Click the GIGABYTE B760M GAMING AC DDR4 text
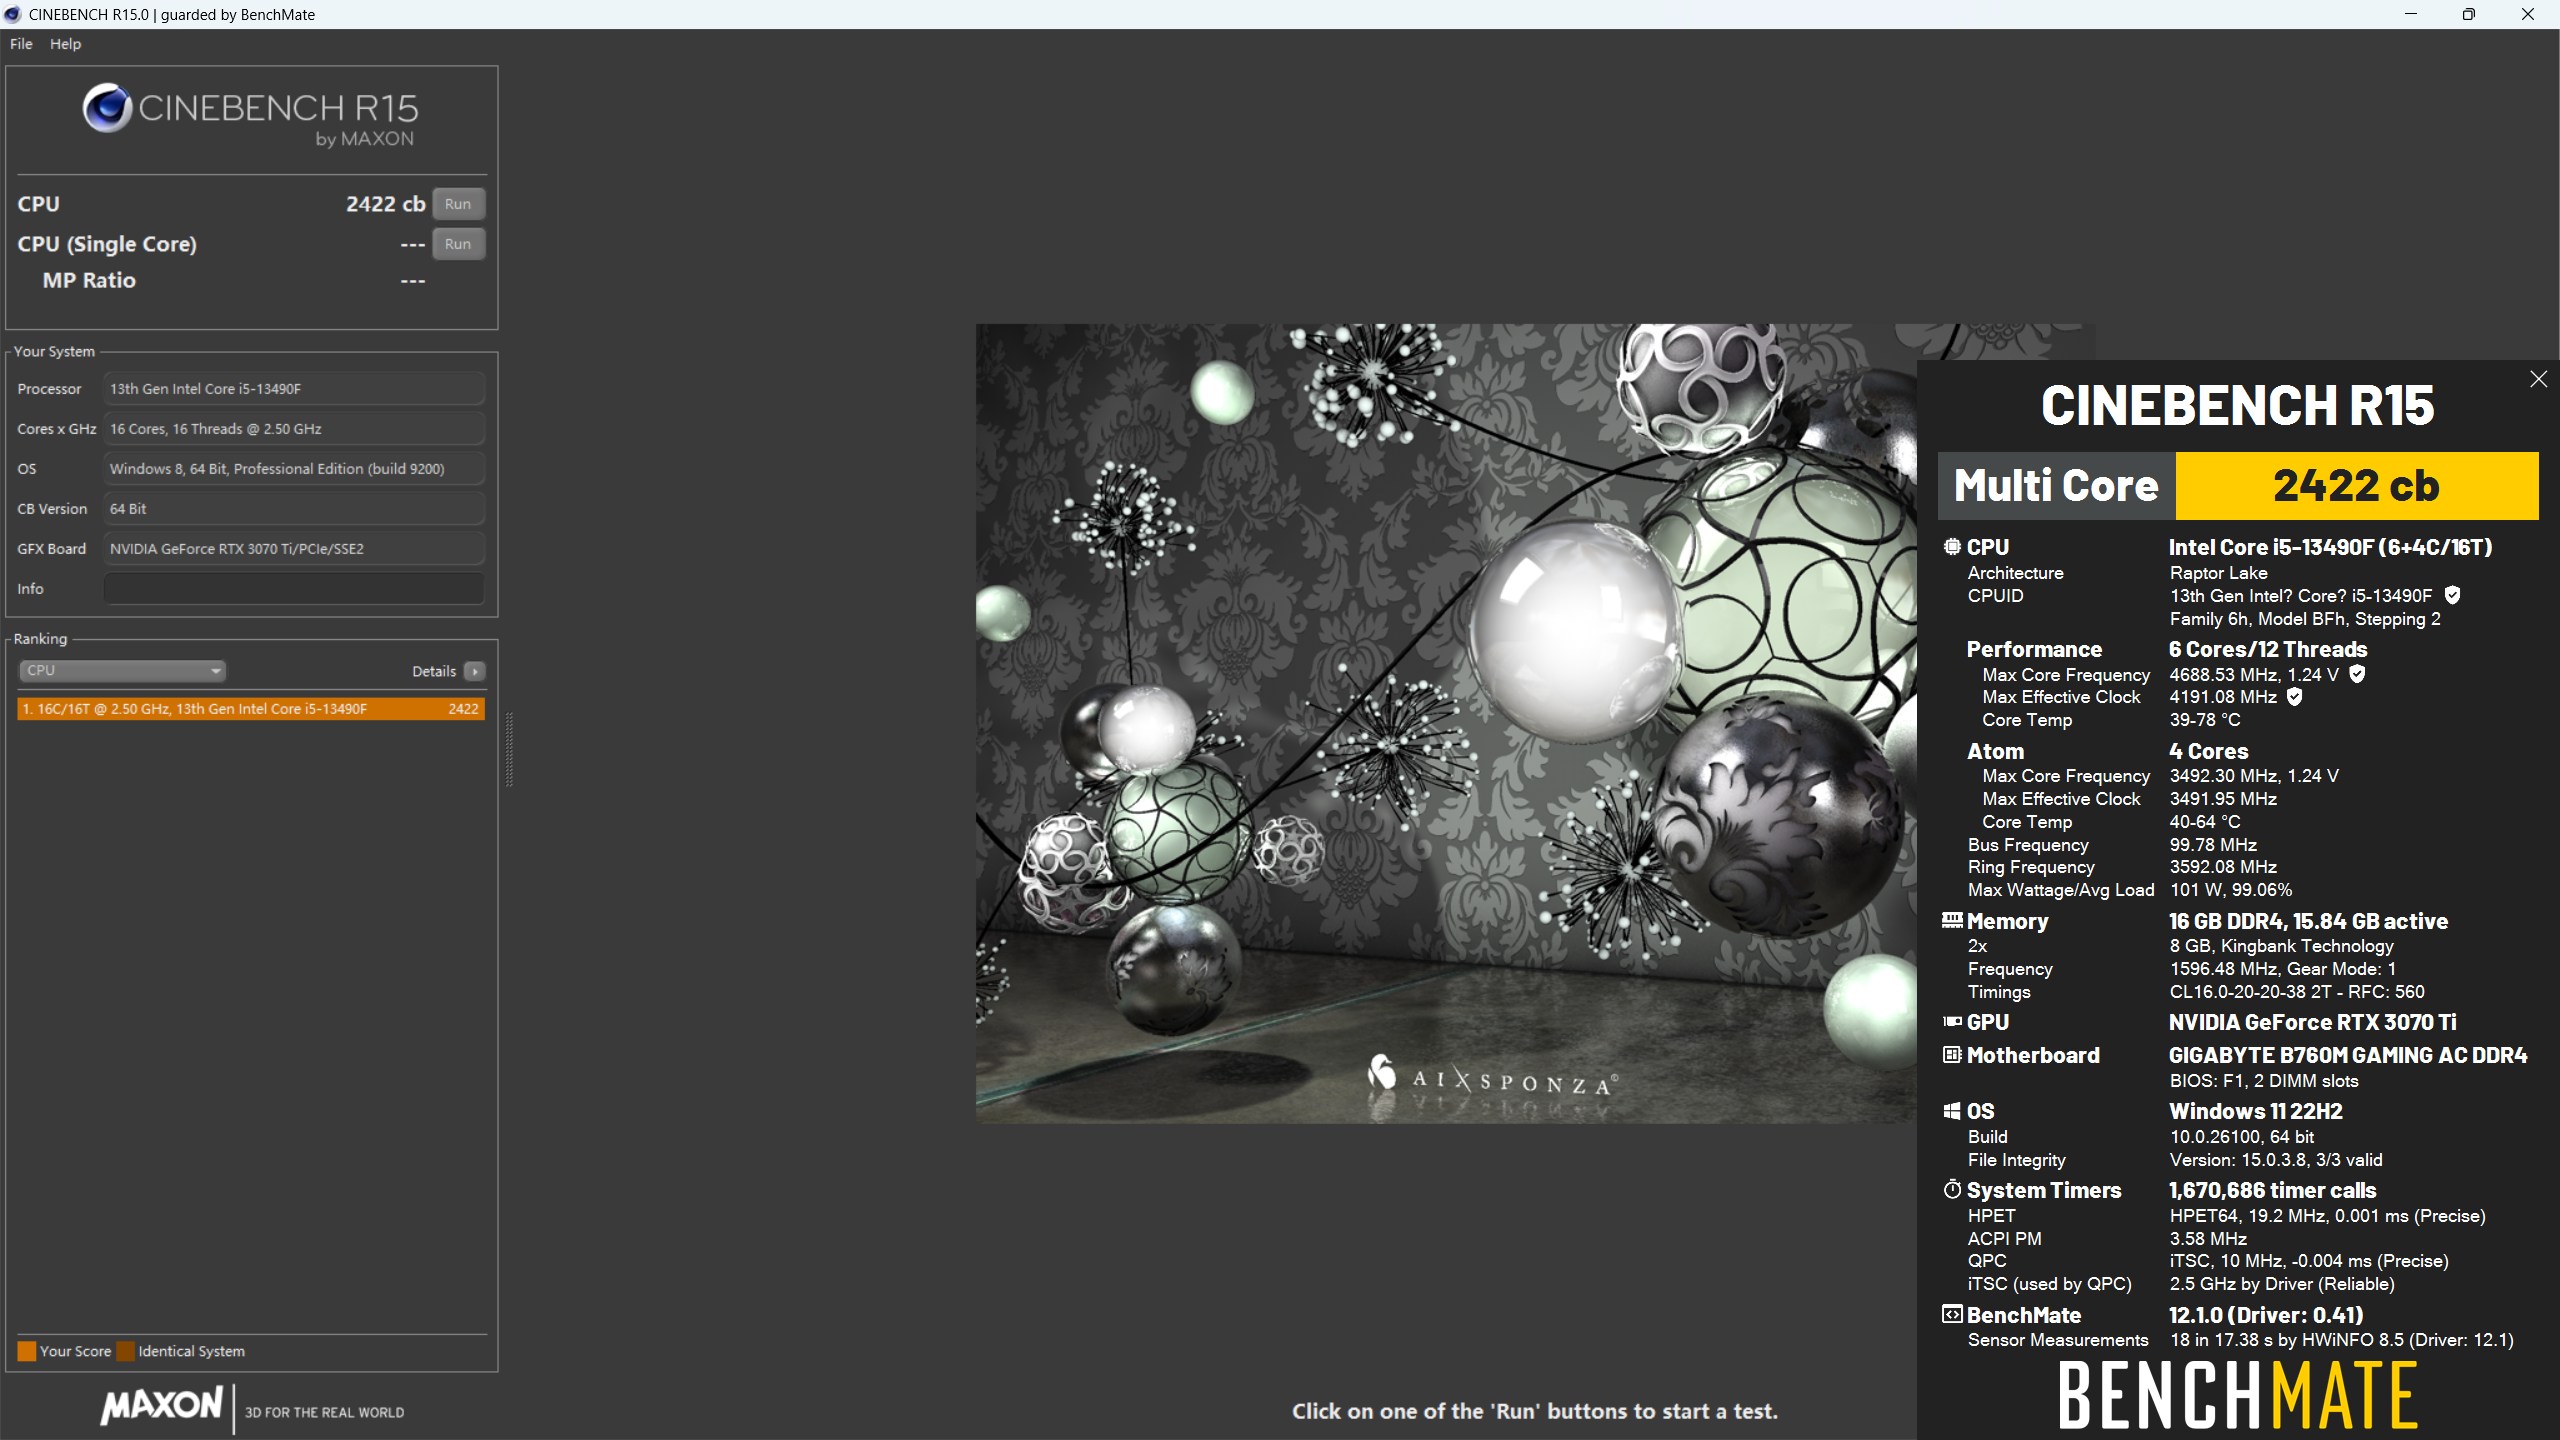Screen dimensions: 2560x1440 click(2347, 1055)
